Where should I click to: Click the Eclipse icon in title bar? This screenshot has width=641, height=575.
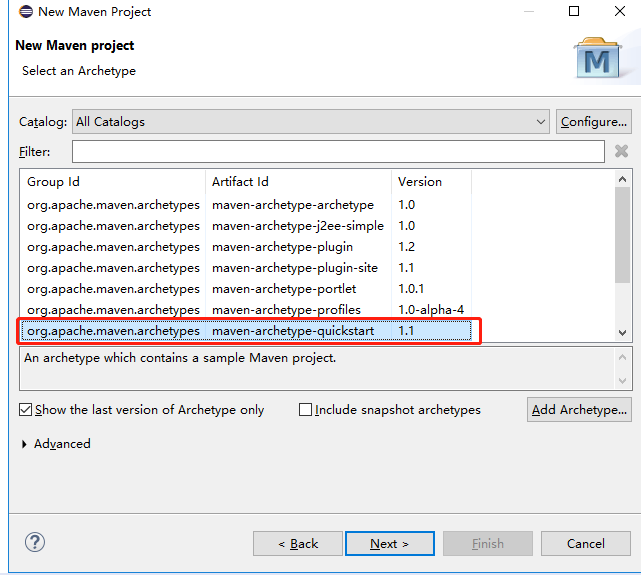pos(26,11)
